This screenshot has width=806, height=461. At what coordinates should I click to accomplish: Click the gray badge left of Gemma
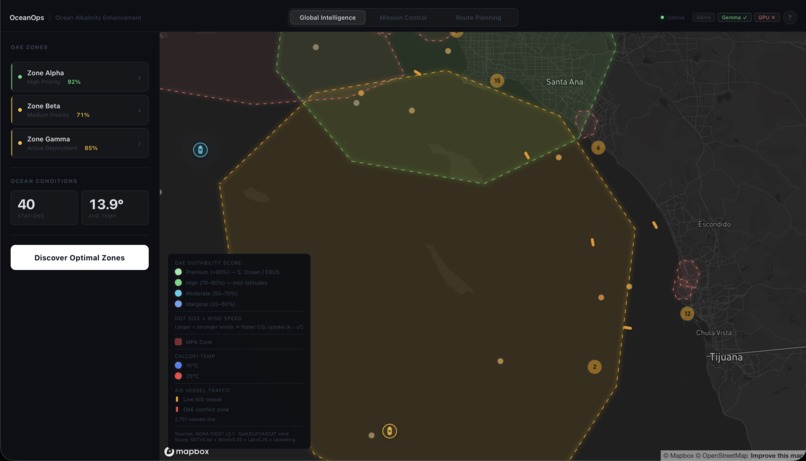pyautogui.click(x=703, y=17)
